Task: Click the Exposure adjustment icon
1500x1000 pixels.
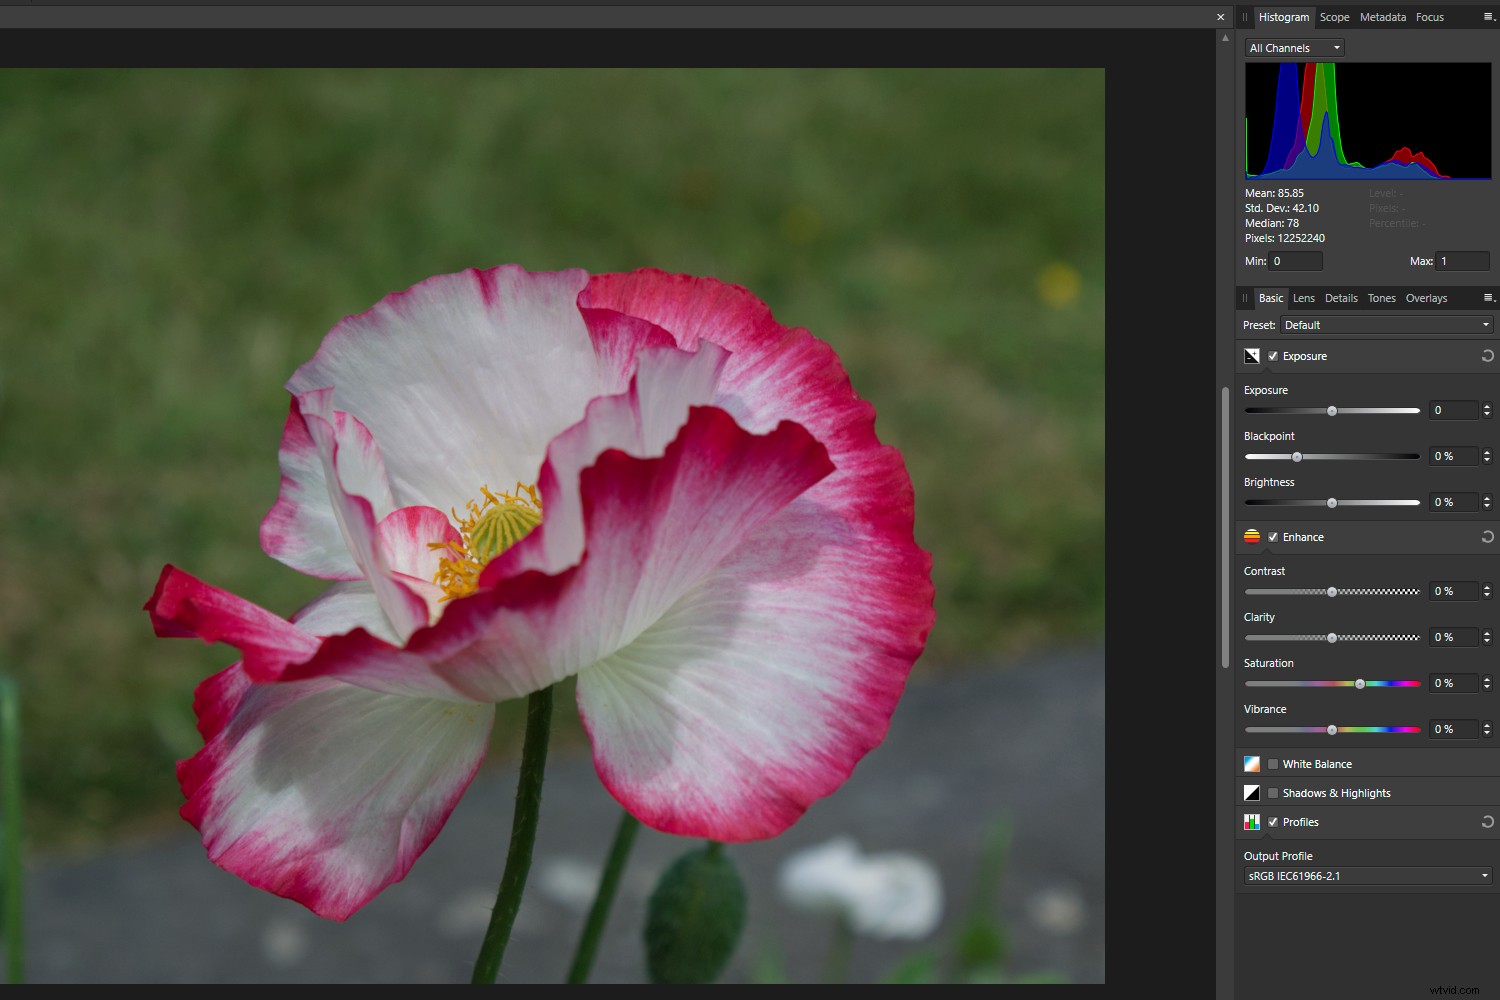Action: (x=1252, y=356)
